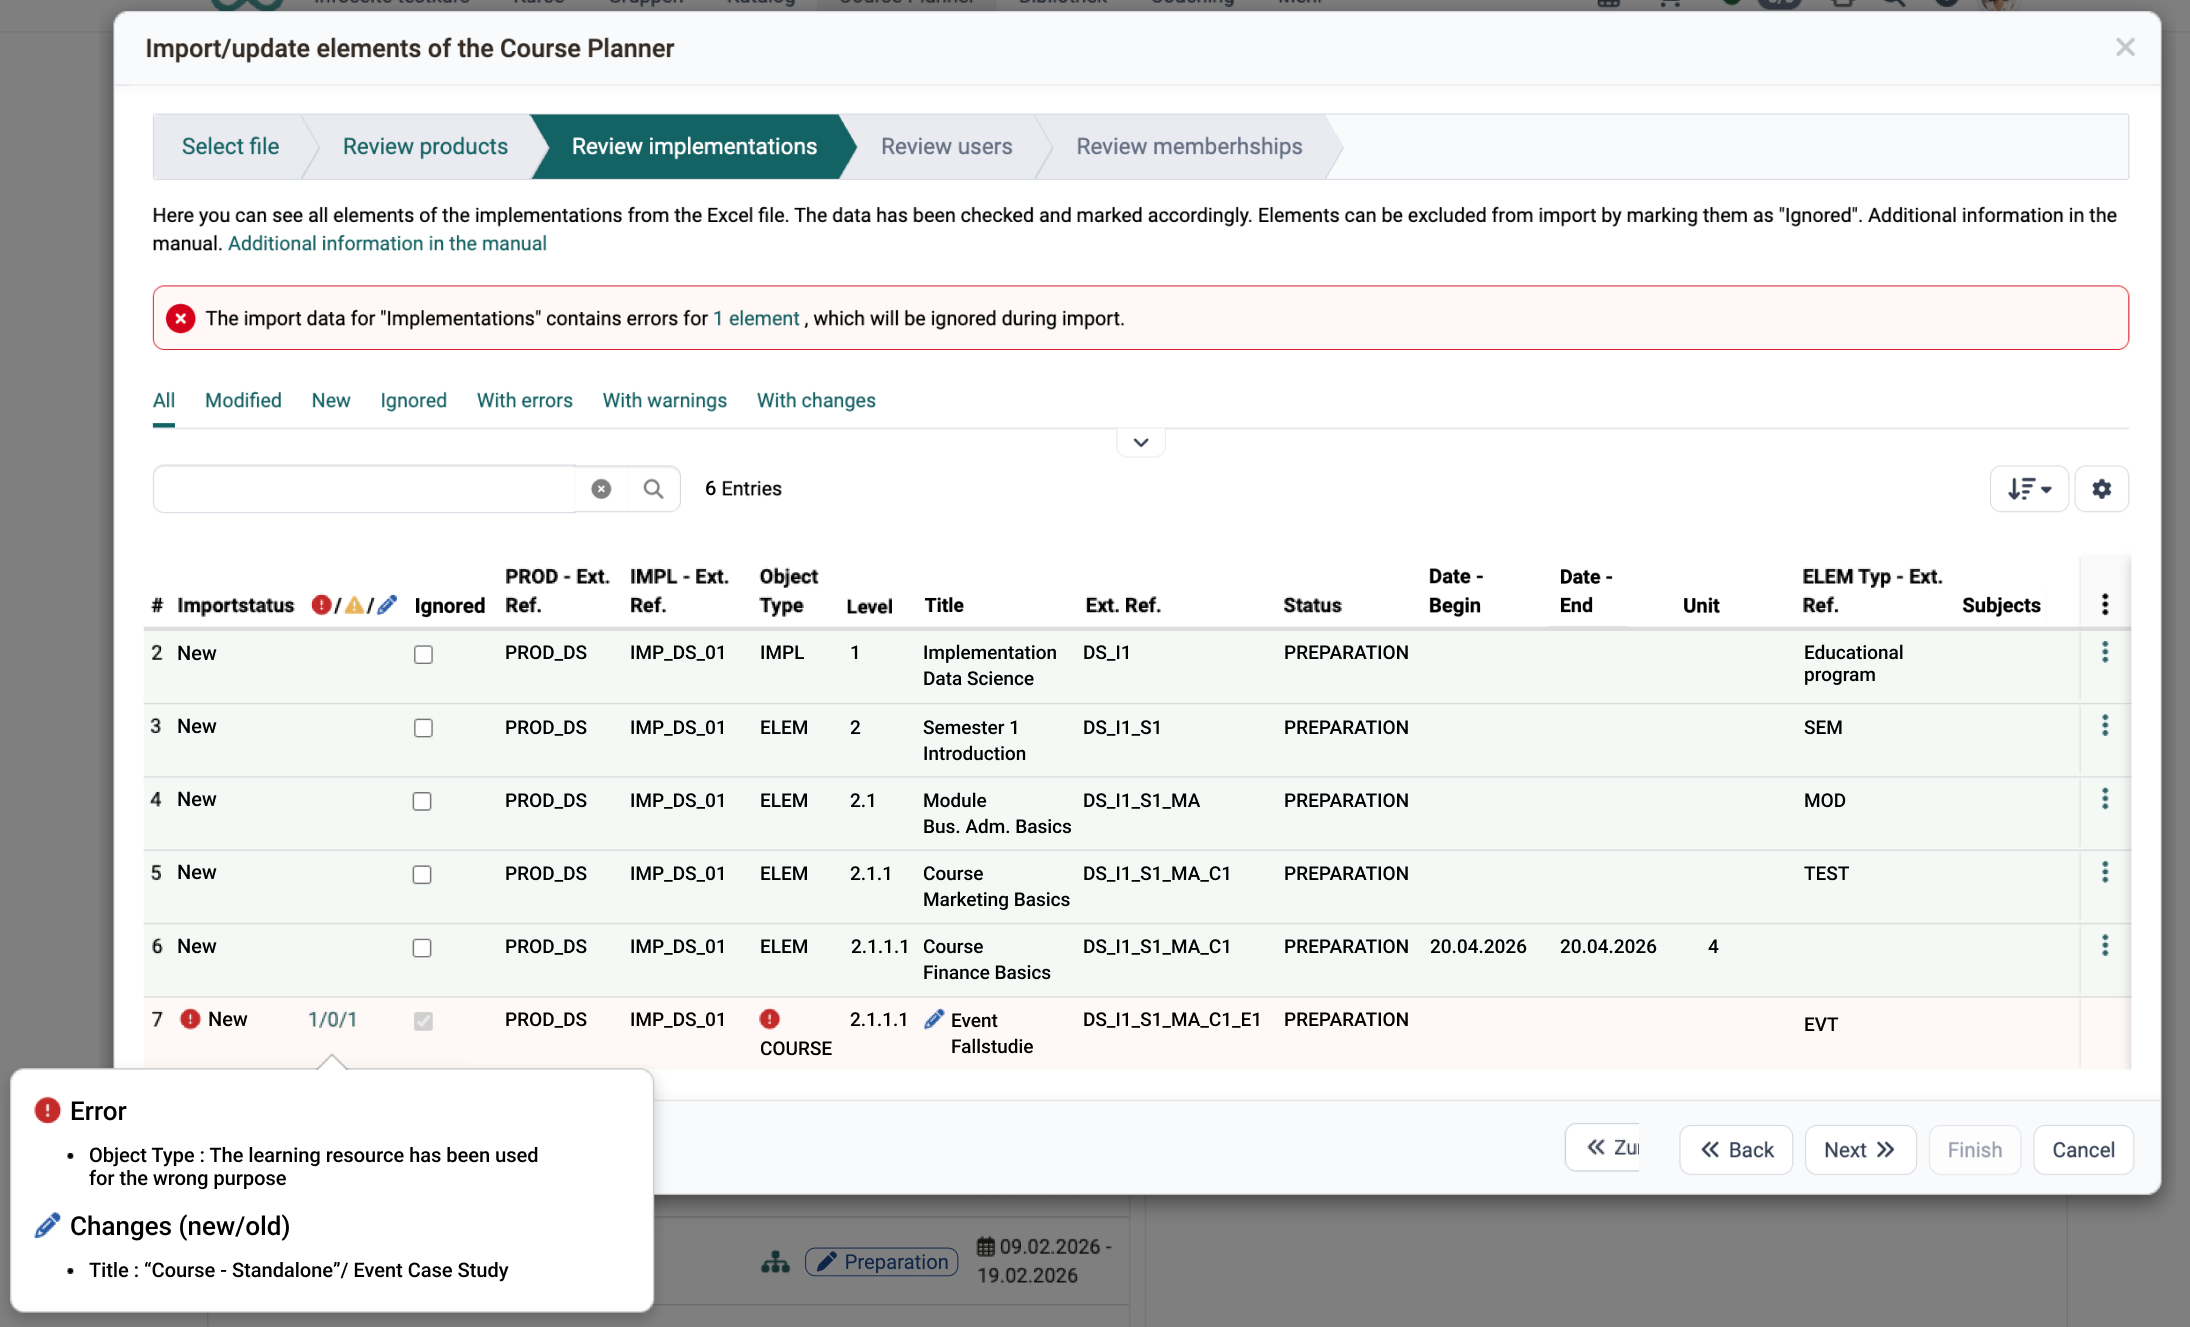Go to Select file step
This screenshot has width=2190, height=1327.
230,146
